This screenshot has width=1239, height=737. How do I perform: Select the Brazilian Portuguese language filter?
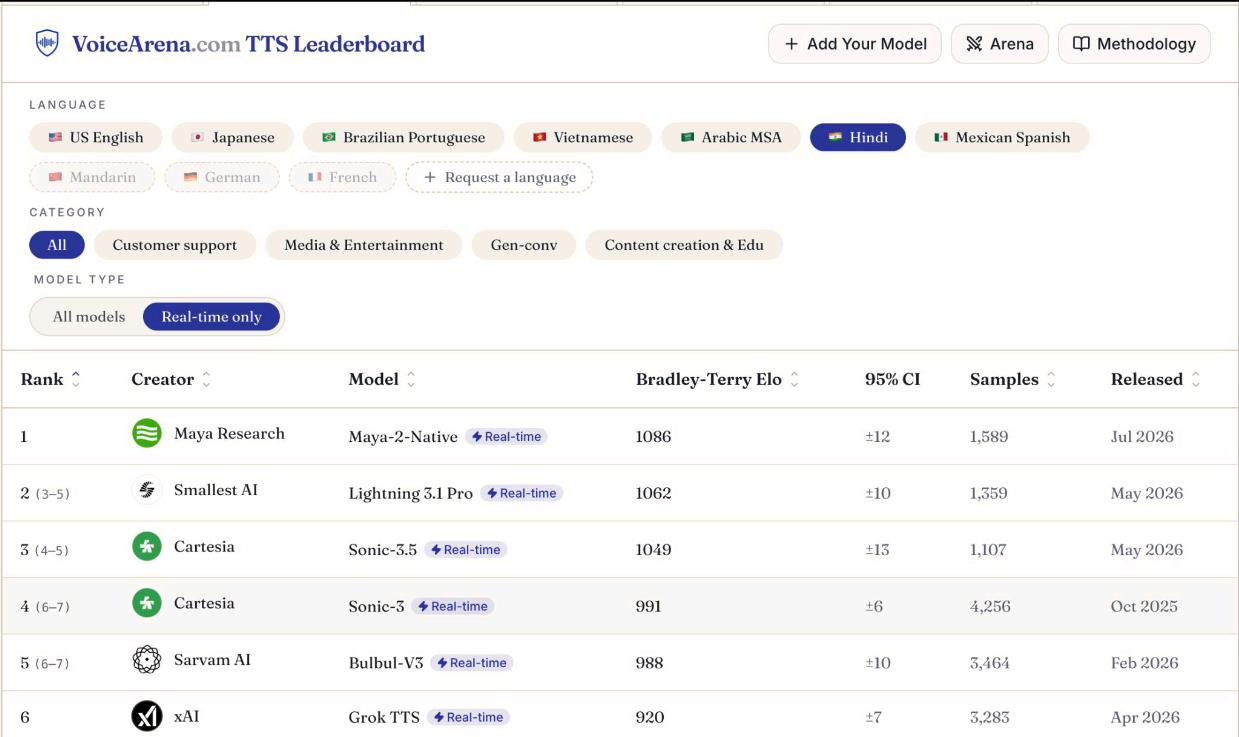pos(403,137)
